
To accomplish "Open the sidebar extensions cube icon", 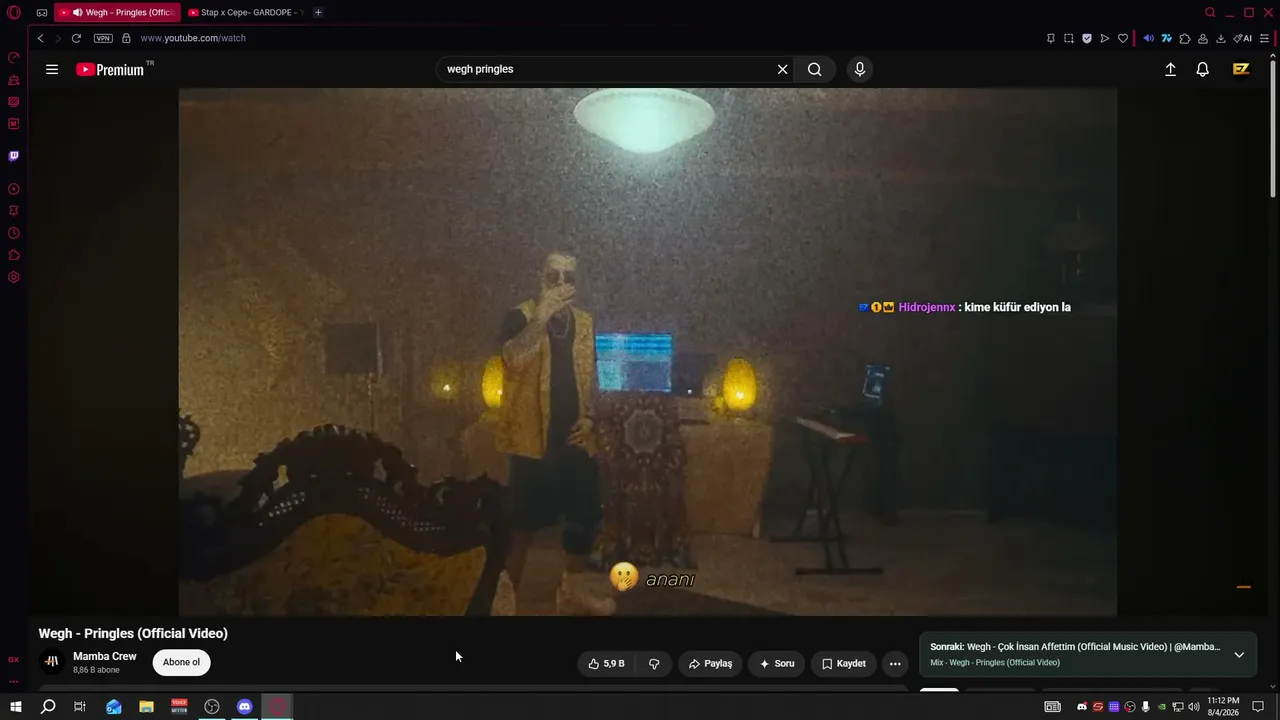I will click(14, 255).
